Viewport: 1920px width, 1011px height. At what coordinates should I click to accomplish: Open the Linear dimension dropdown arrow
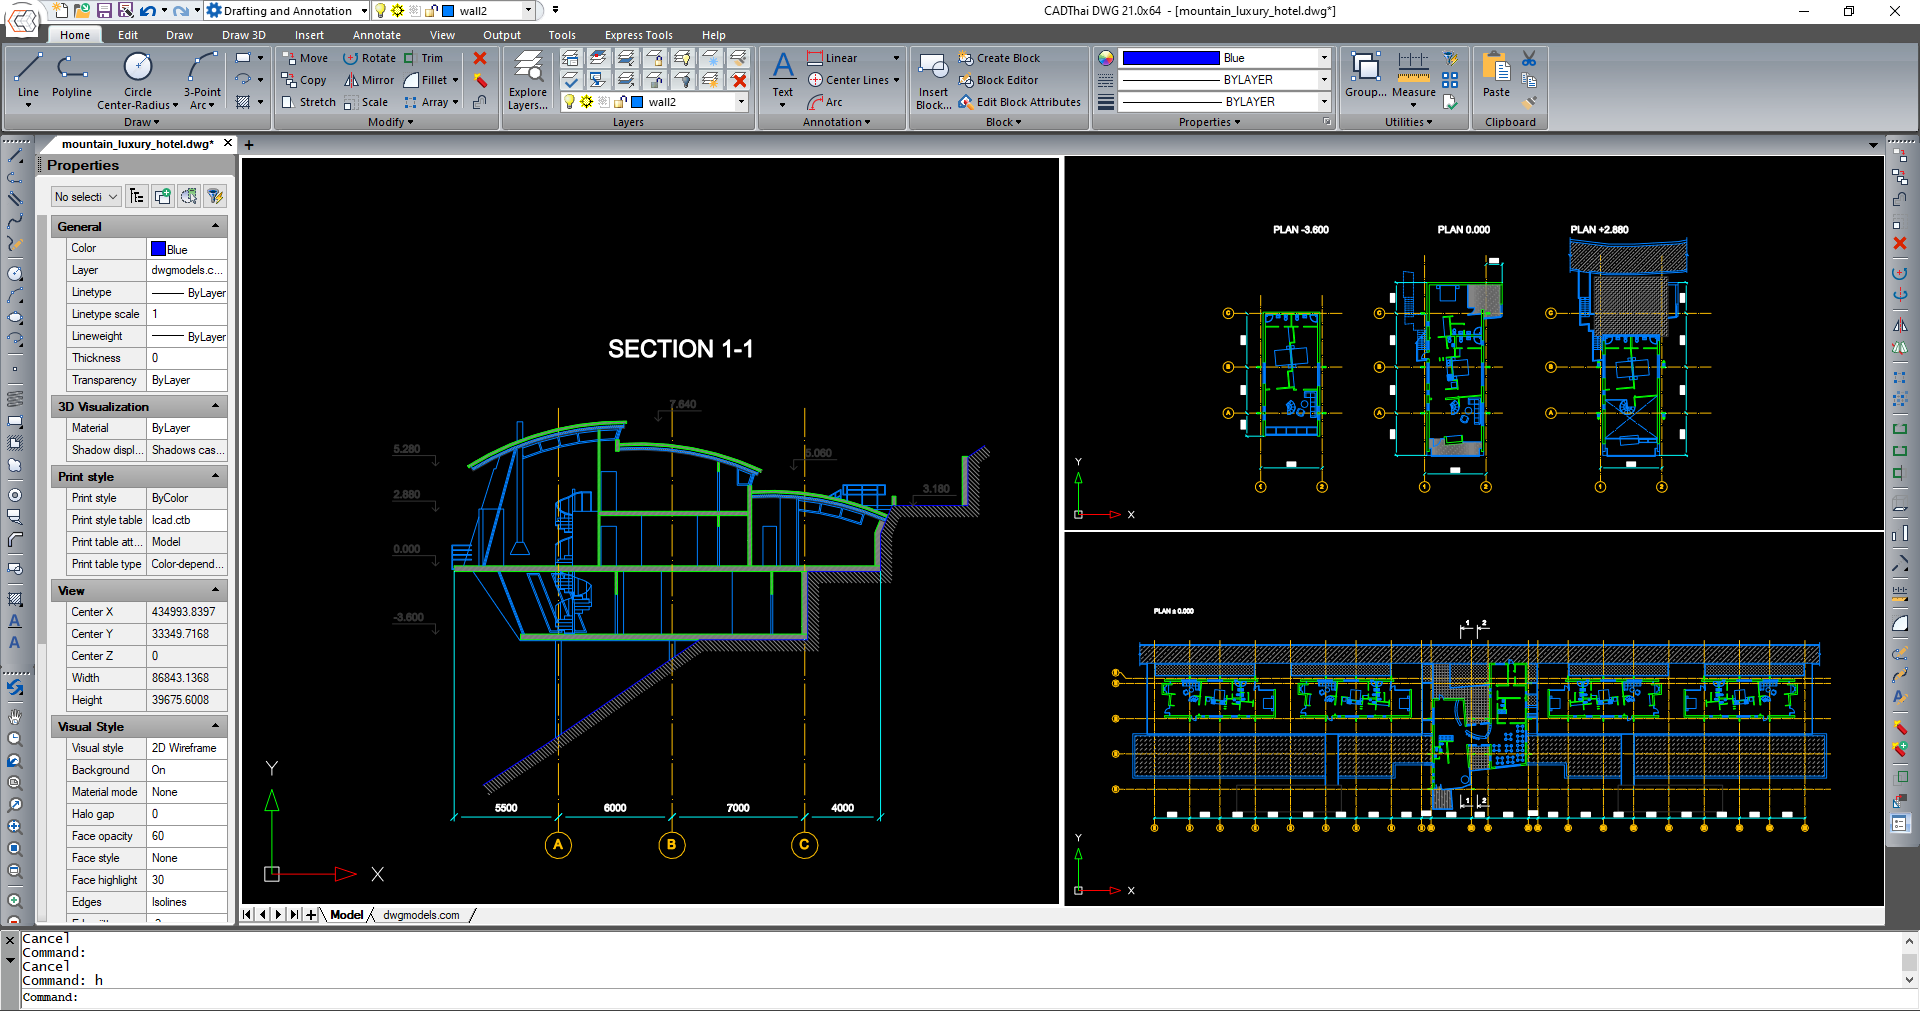[x=896, y=58]
